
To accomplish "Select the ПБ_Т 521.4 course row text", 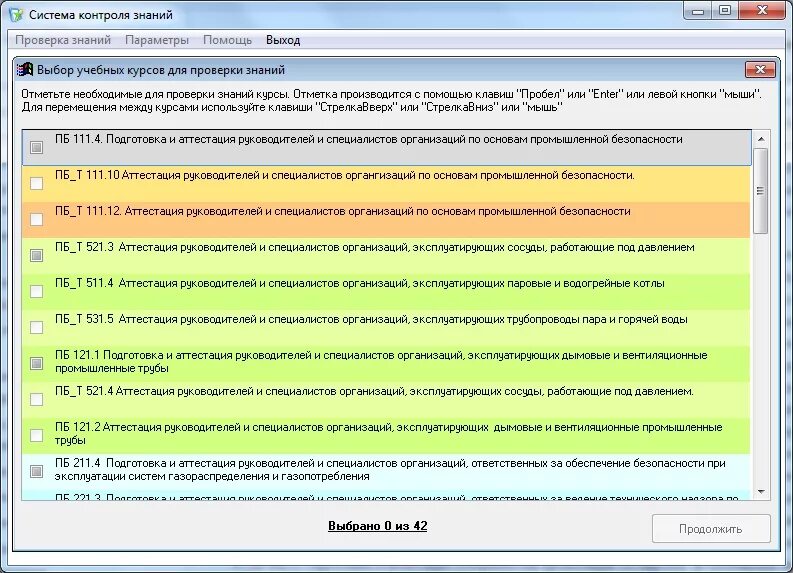I will [374, 391].
